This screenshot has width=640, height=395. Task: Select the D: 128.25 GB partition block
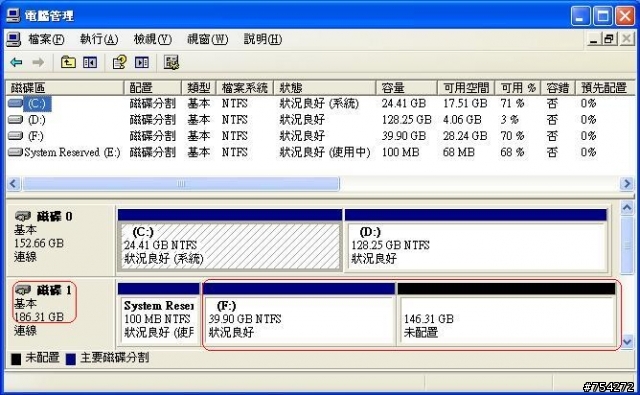tap(476, 240)
